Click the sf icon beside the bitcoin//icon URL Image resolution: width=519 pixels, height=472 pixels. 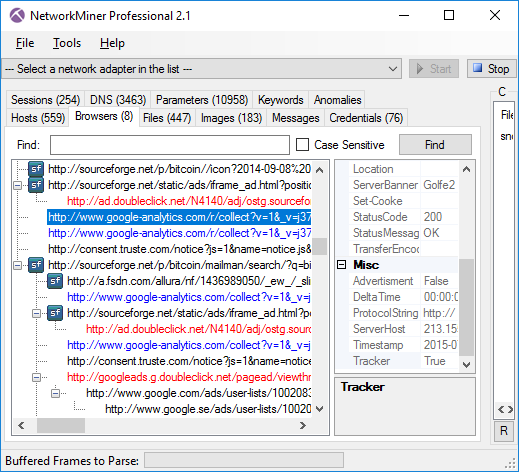click(x=36, y=169)
